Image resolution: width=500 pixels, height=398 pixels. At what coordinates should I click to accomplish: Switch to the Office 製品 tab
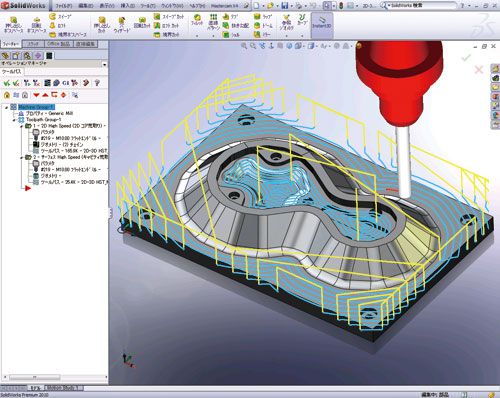pyautogui.click(x=59, y=44)
